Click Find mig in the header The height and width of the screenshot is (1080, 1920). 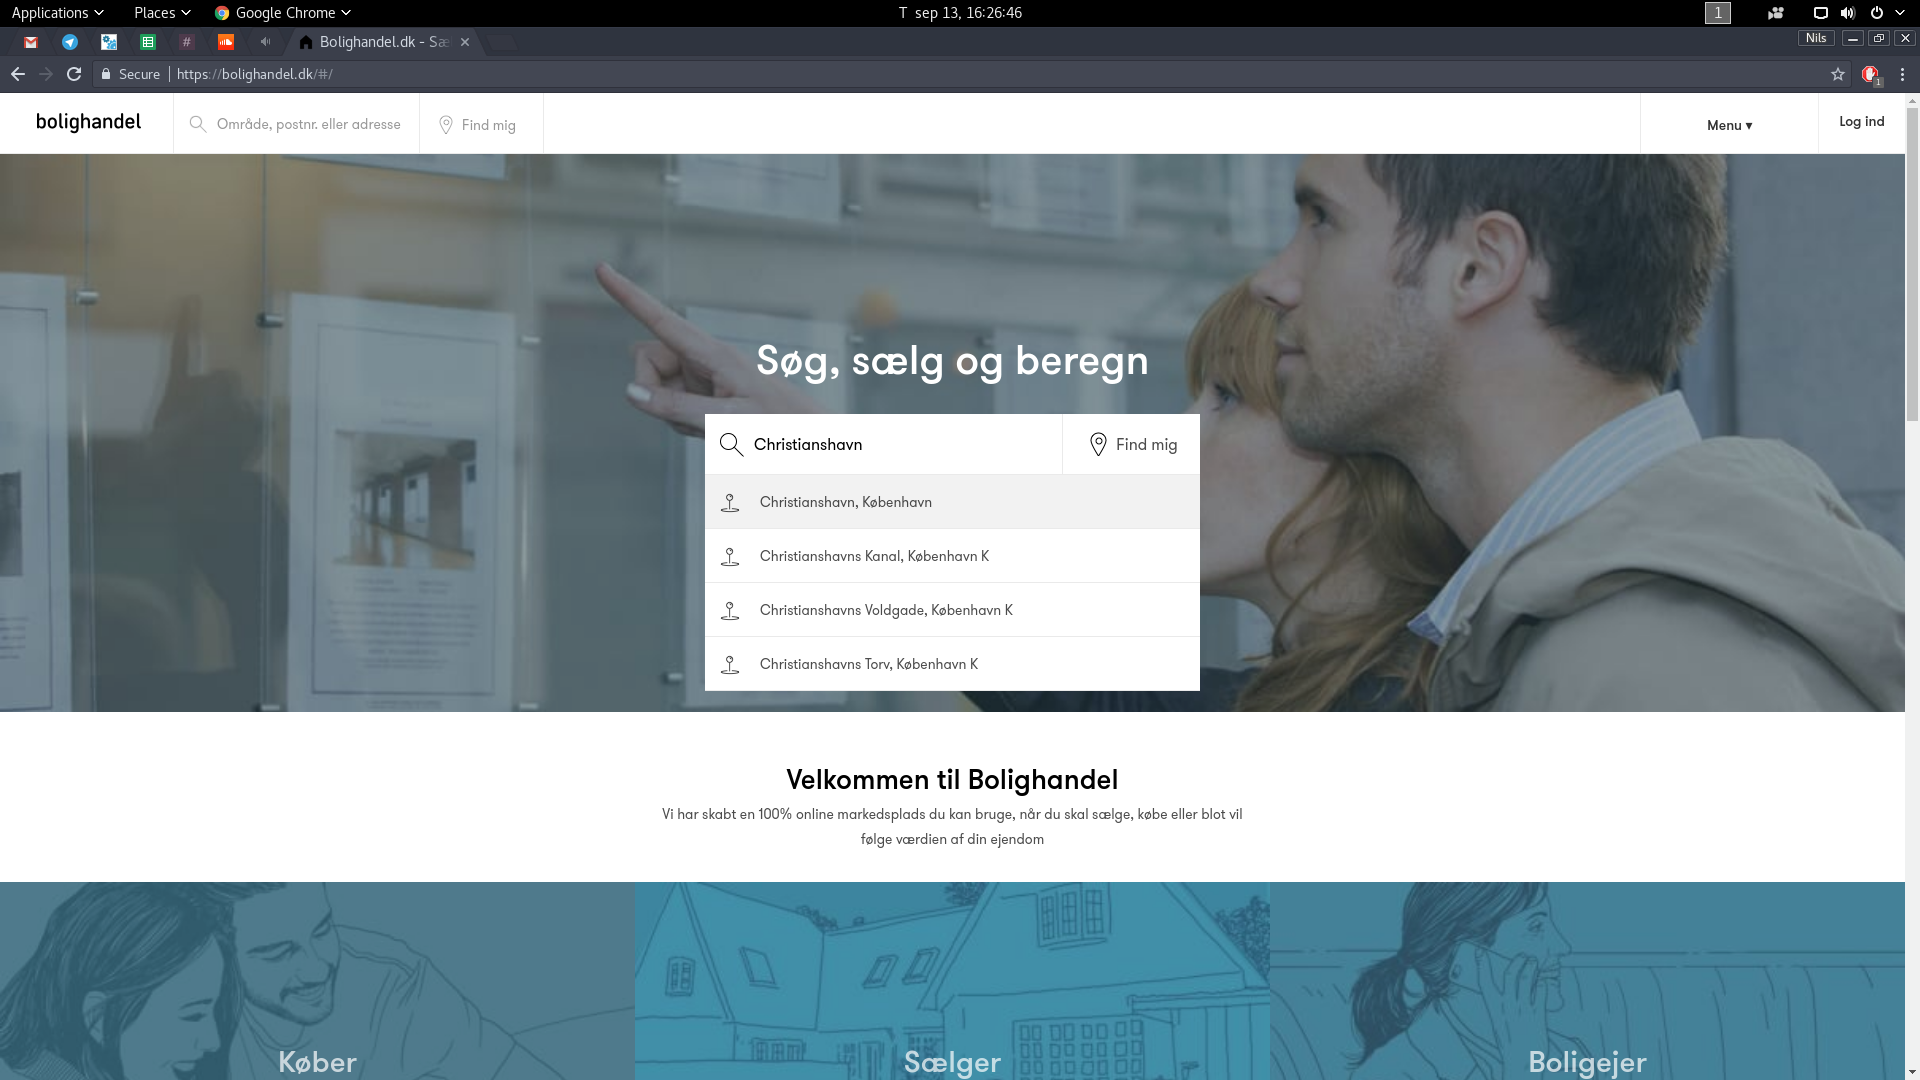[481, 124]
